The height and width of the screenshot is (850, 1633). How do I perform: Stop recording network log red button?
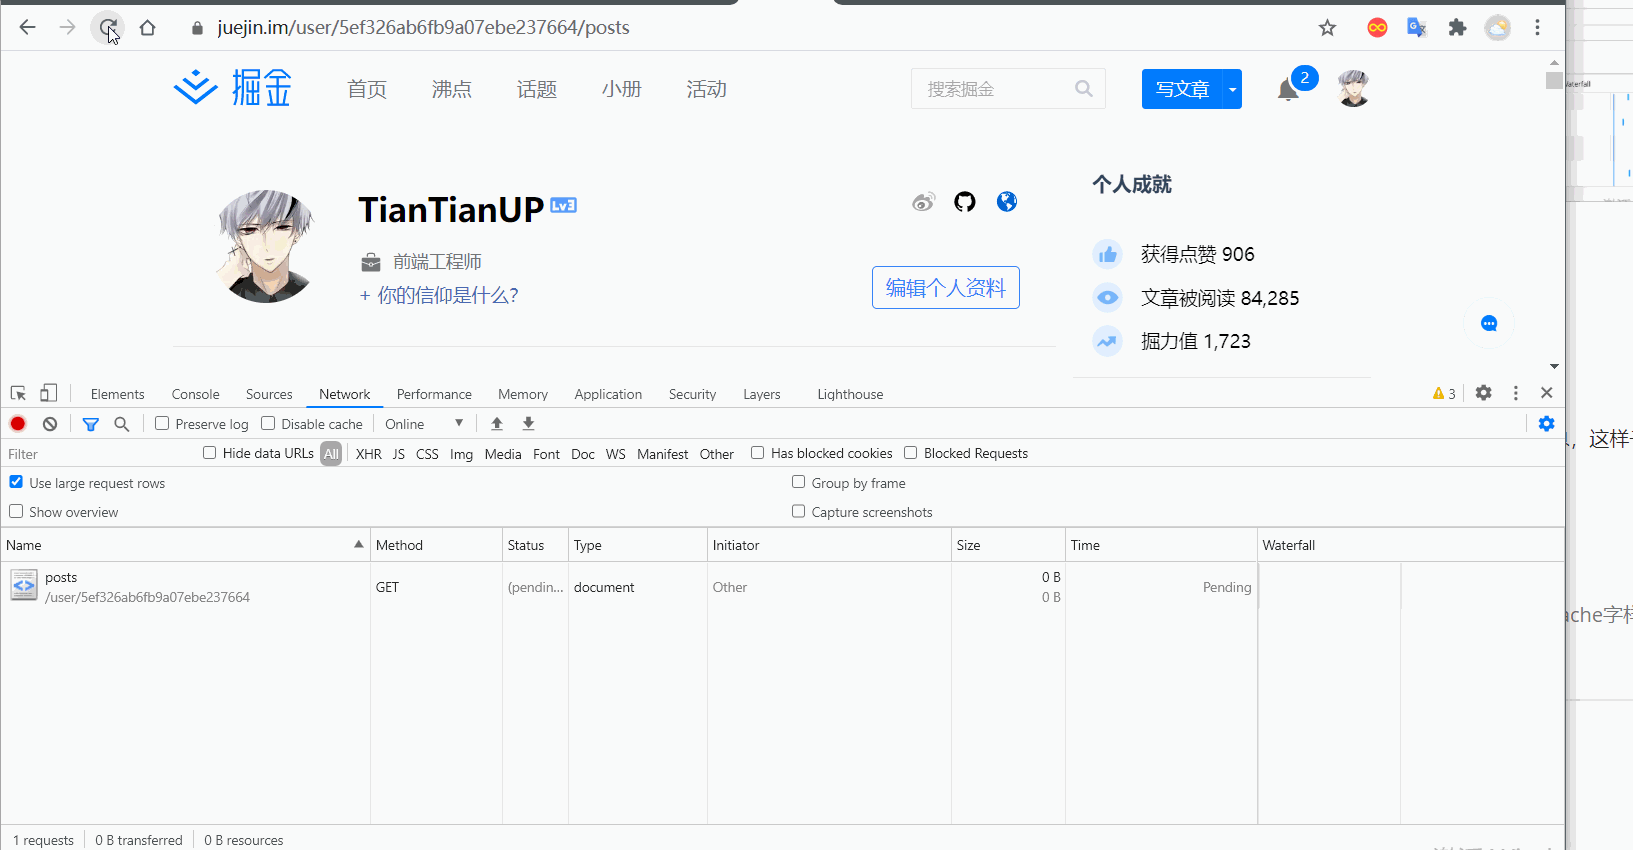point(18,424)
